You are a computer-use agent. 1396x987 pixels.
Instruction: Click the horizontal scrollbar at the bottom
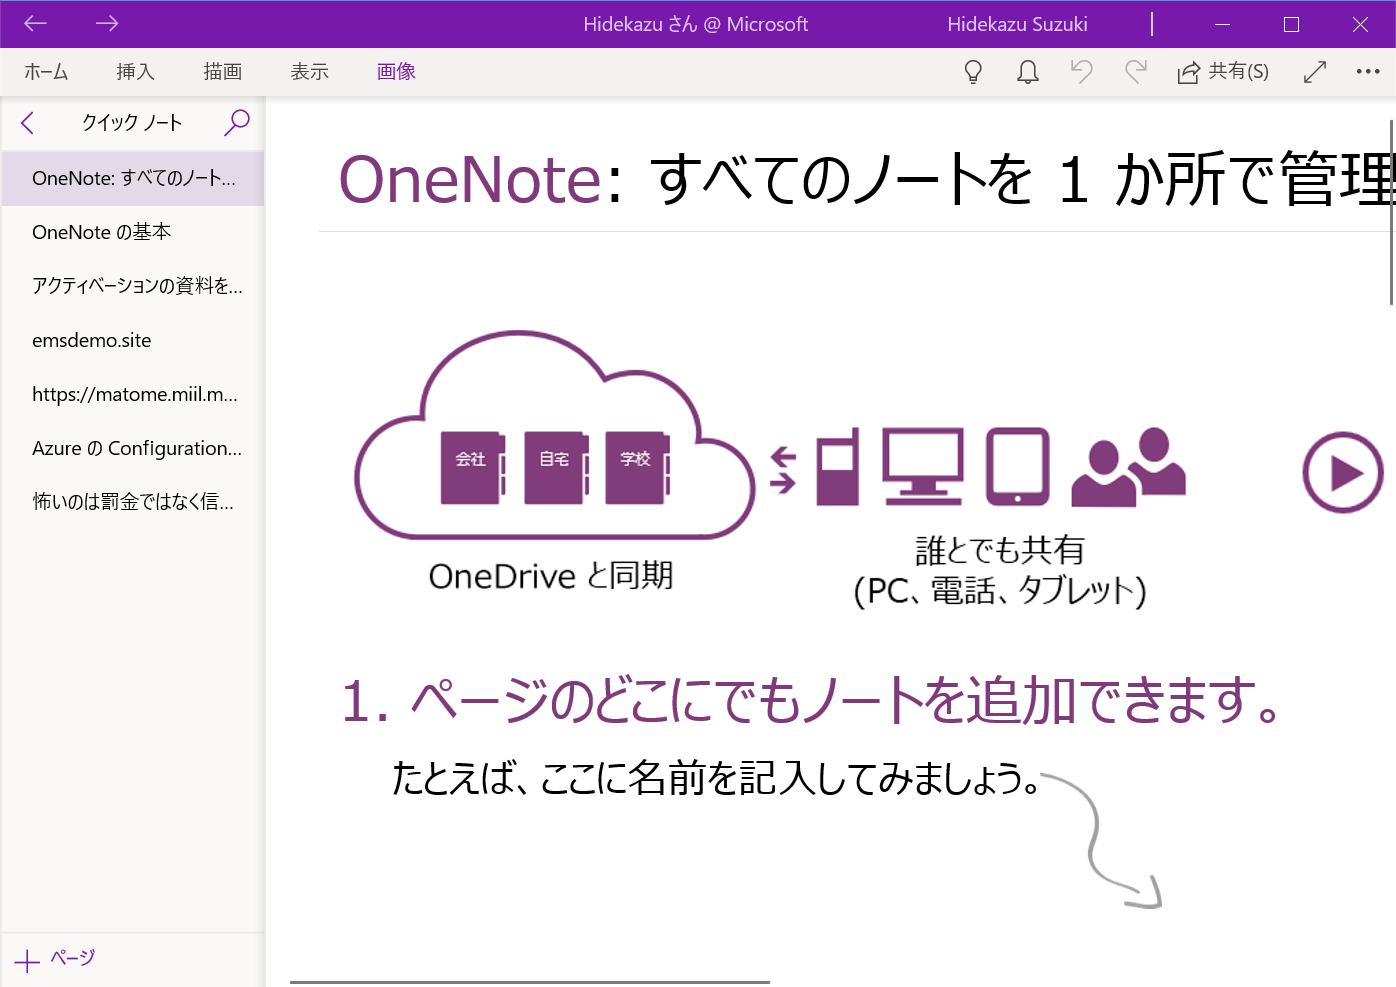pyautogui.click(x=530, y=982)
